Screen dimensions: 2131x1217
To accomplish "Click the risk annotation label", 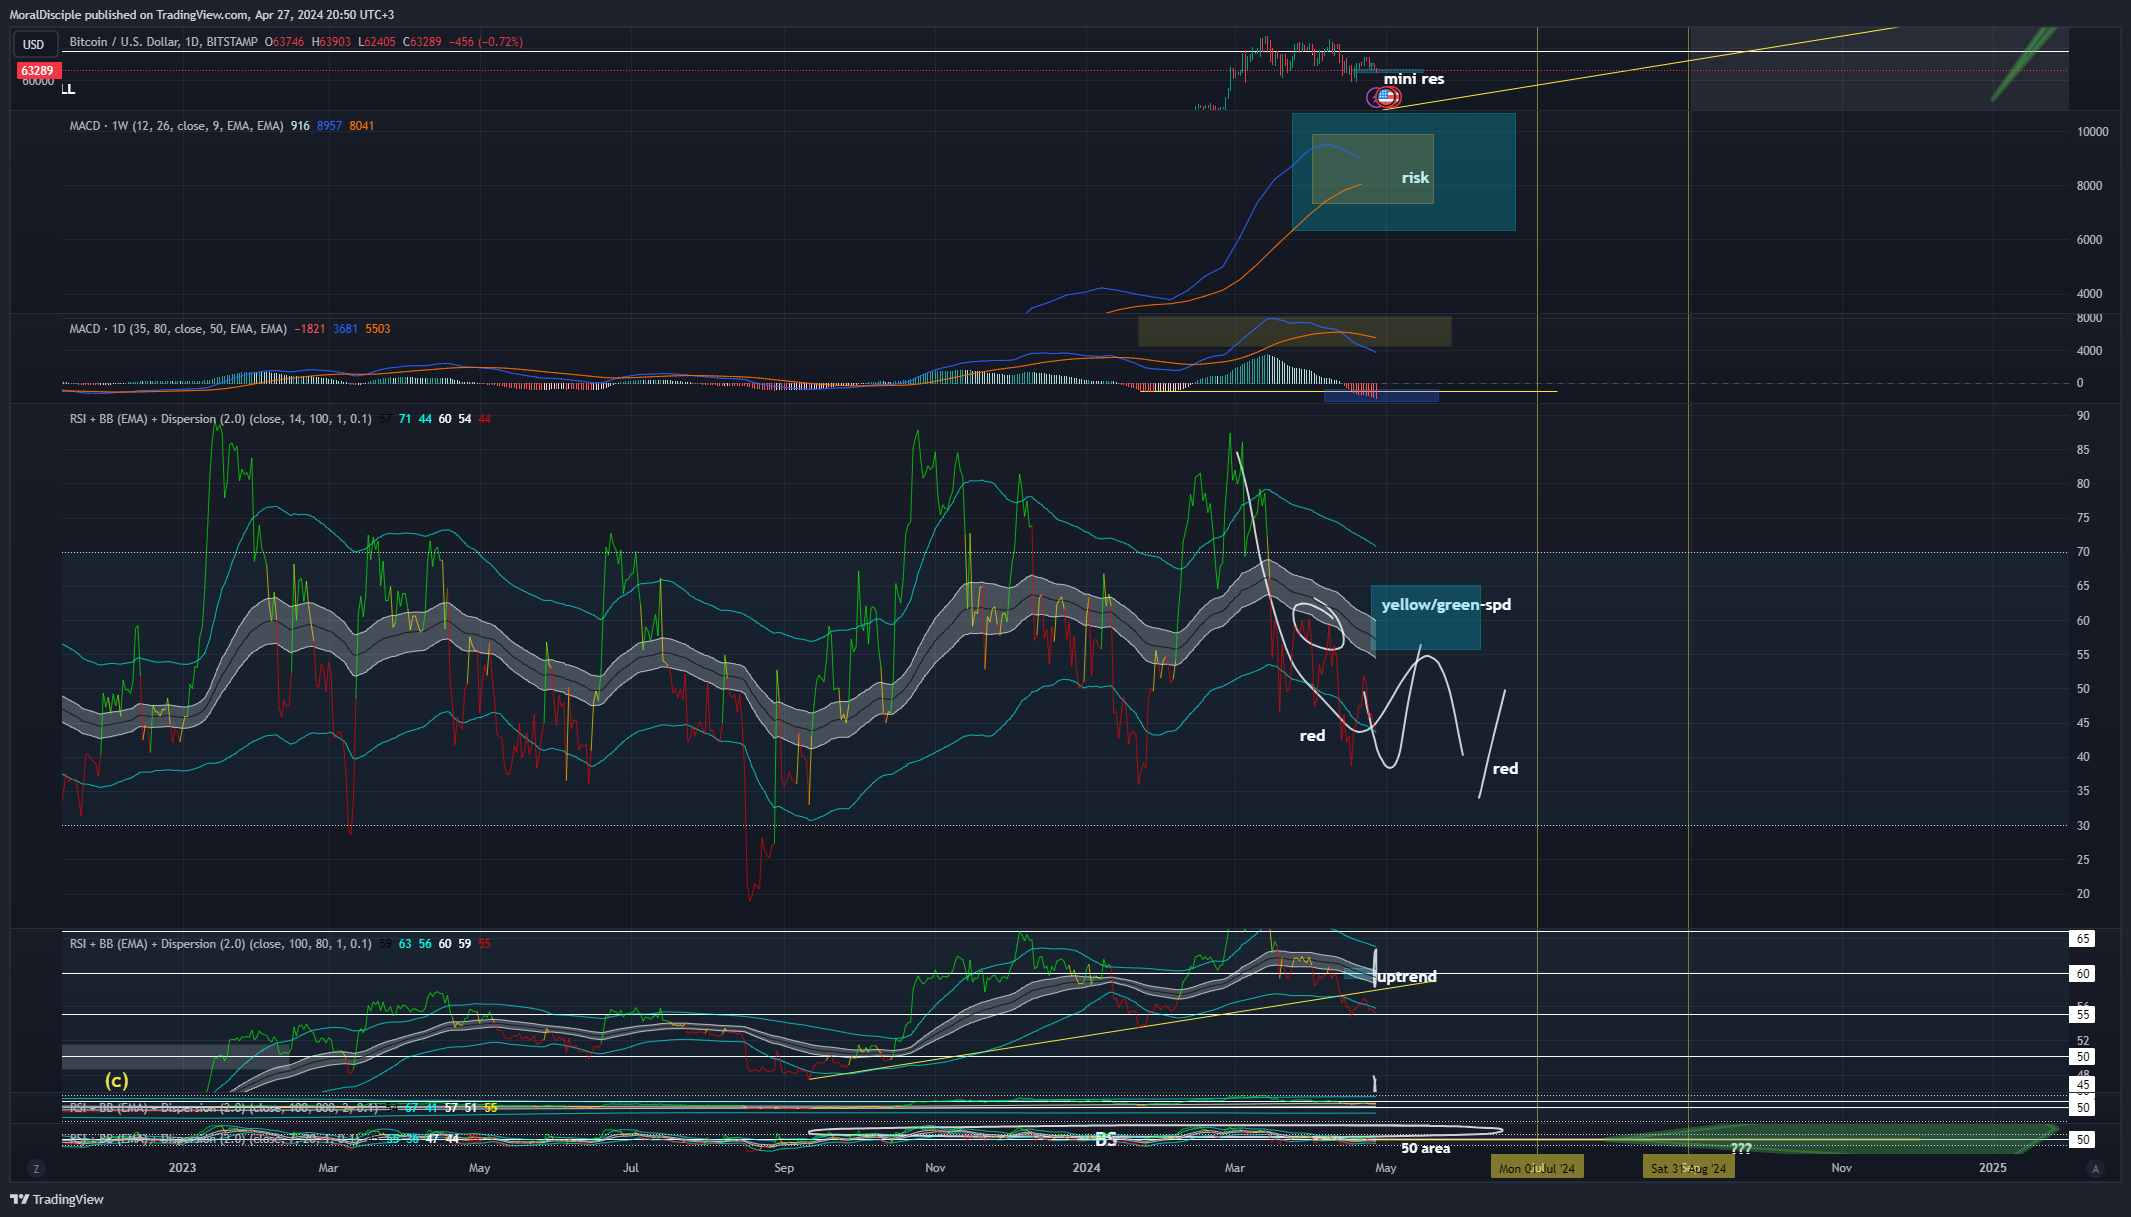I will point(1415,178).
